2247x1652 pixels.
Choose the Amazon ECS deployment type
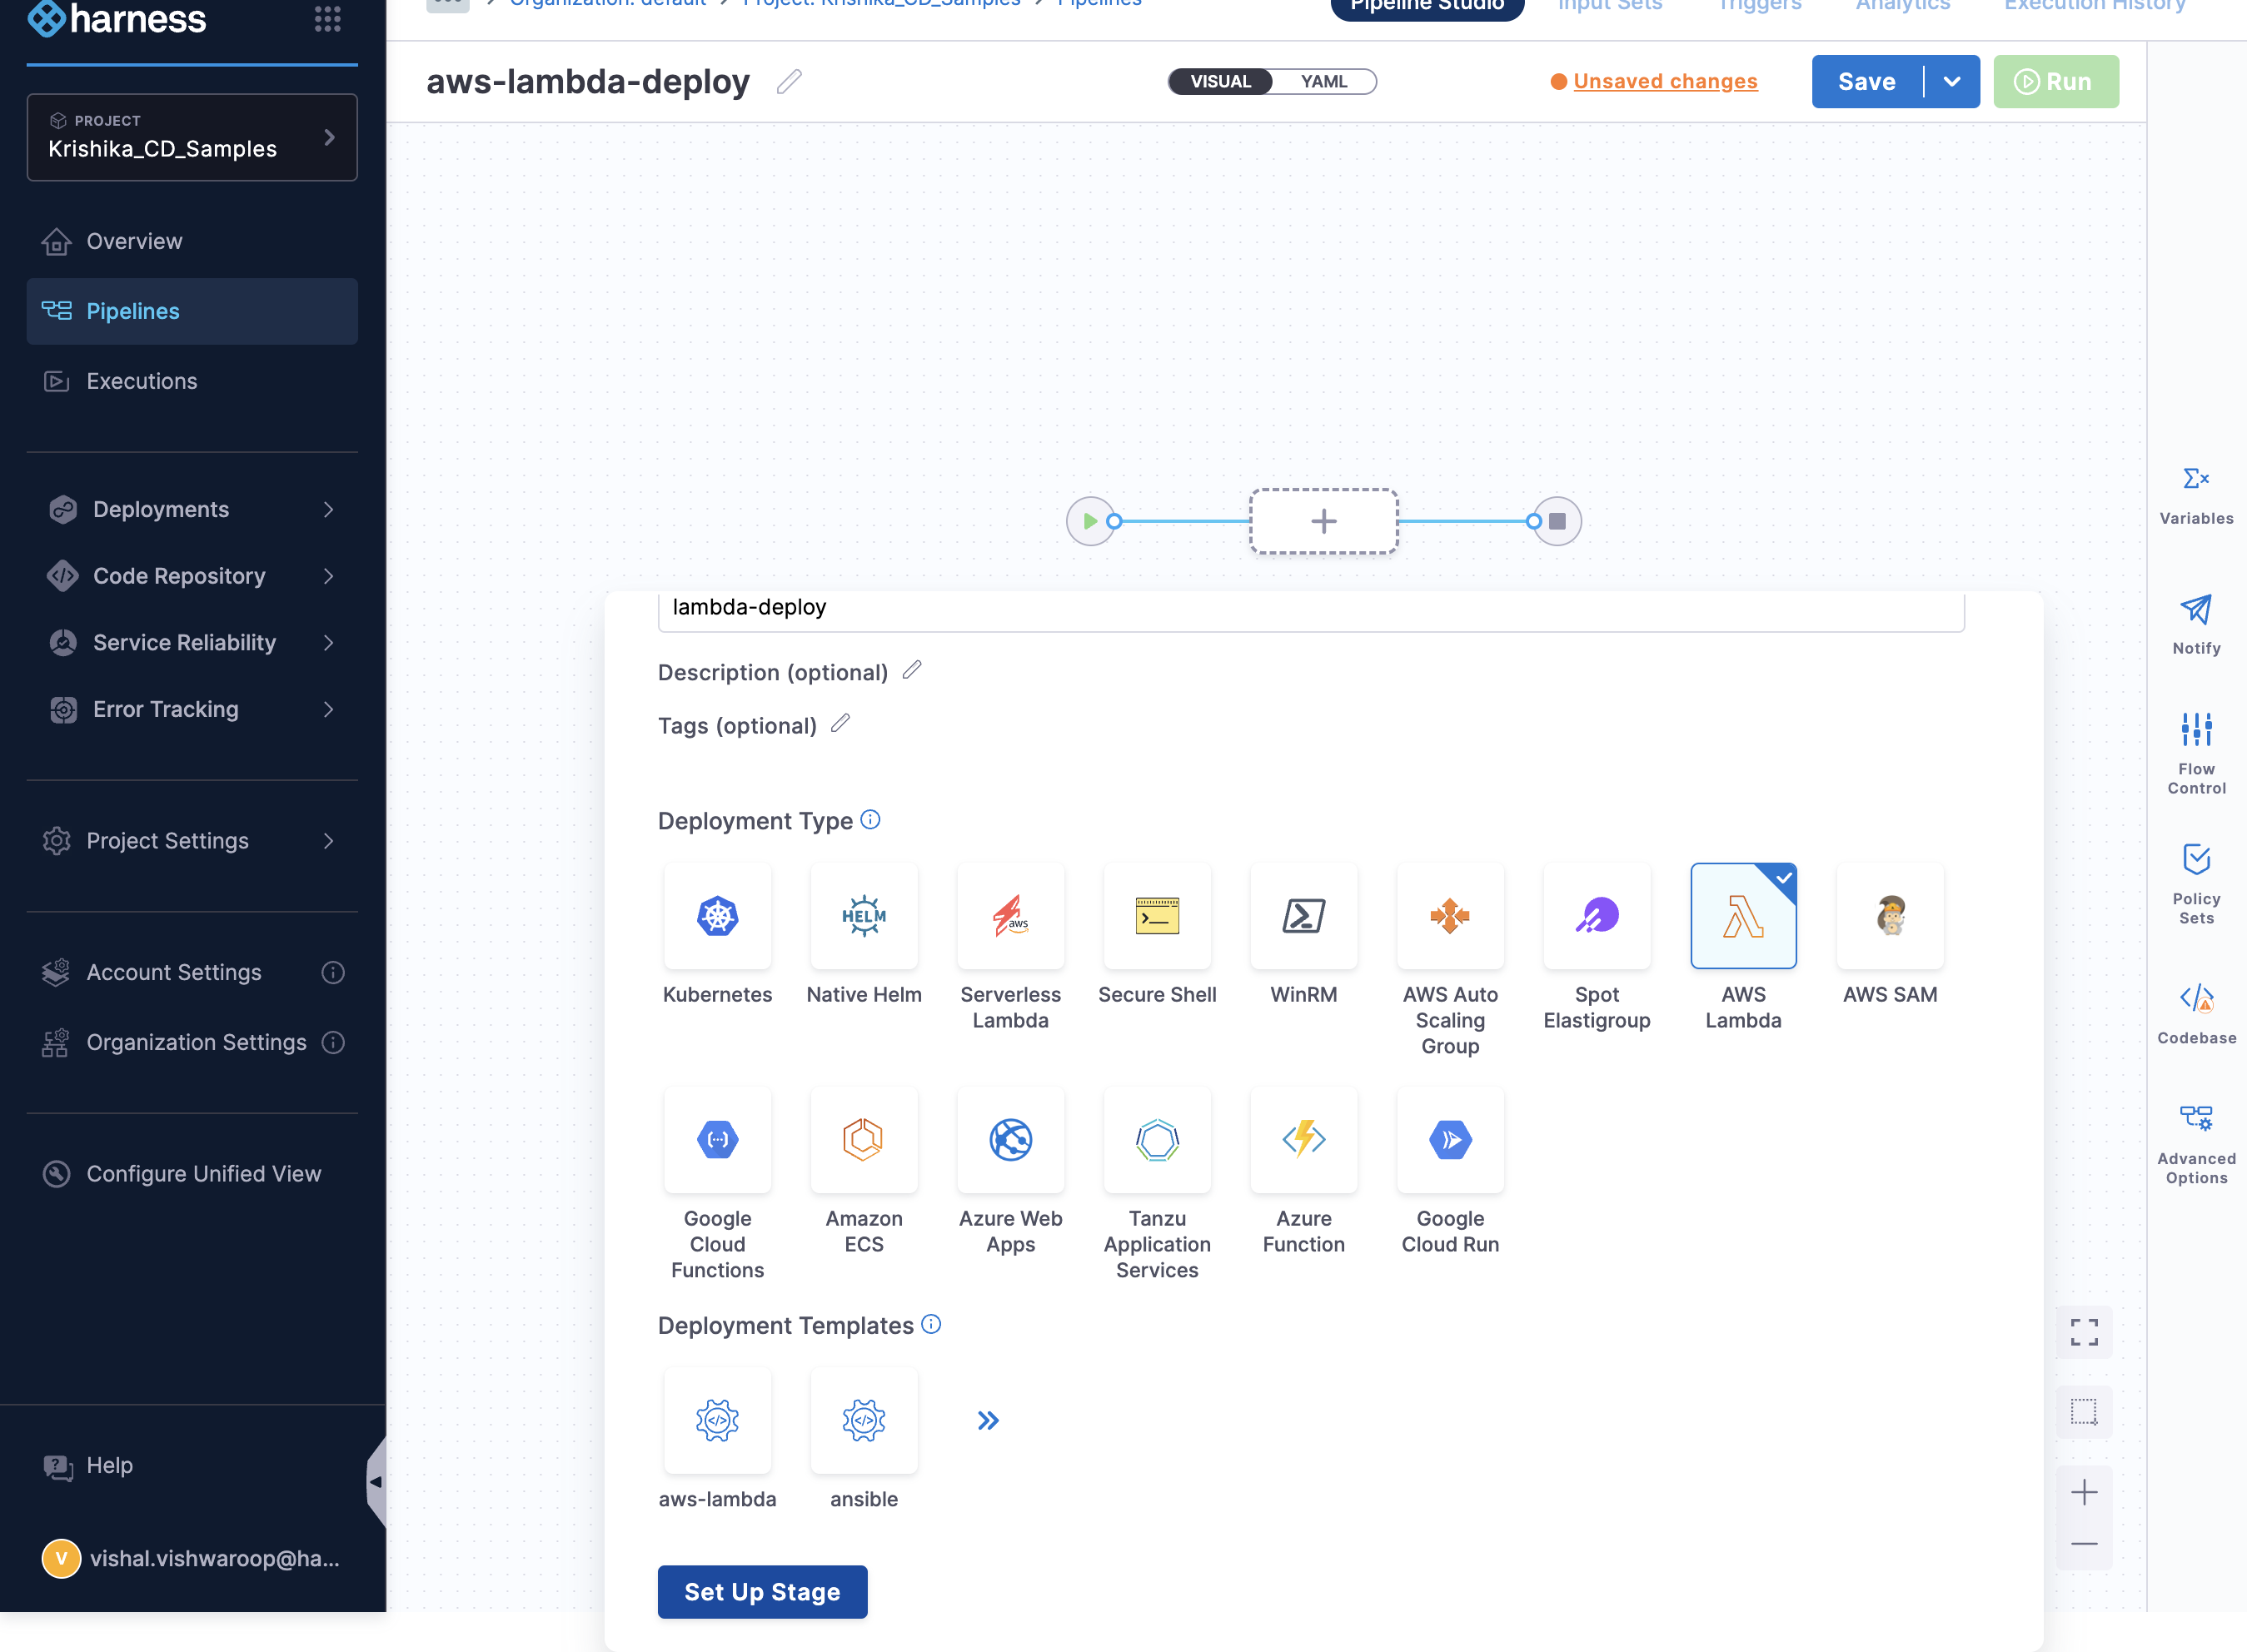coord(864,1139)
